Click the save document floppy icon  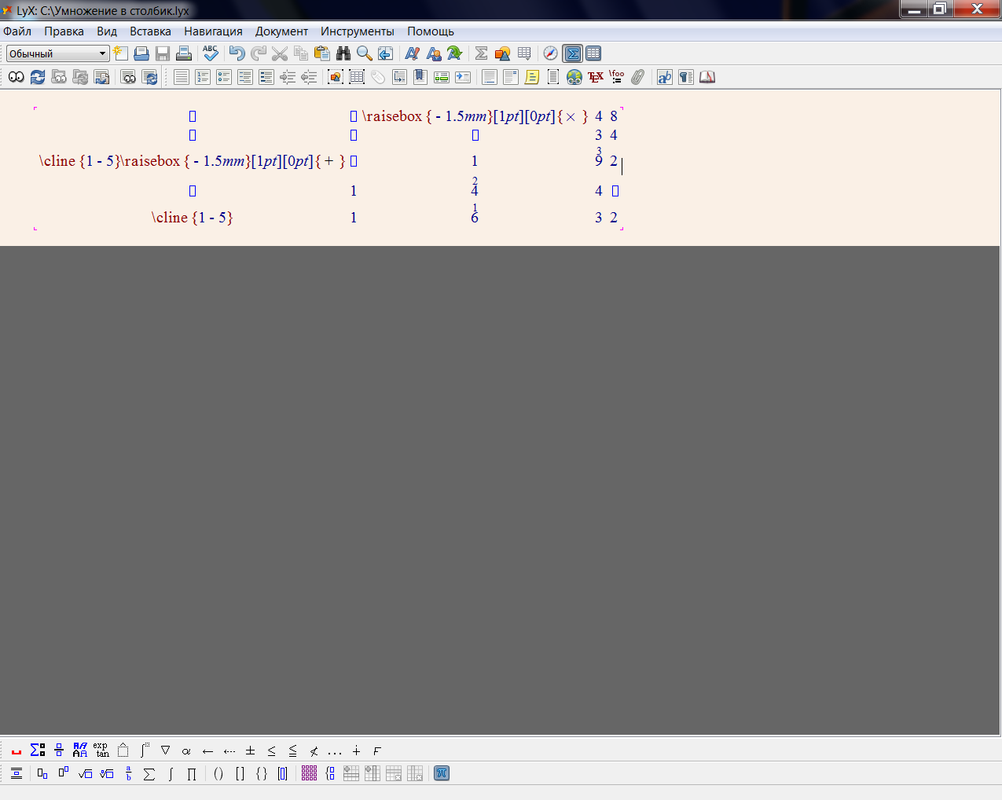click(x=162, y=54)
